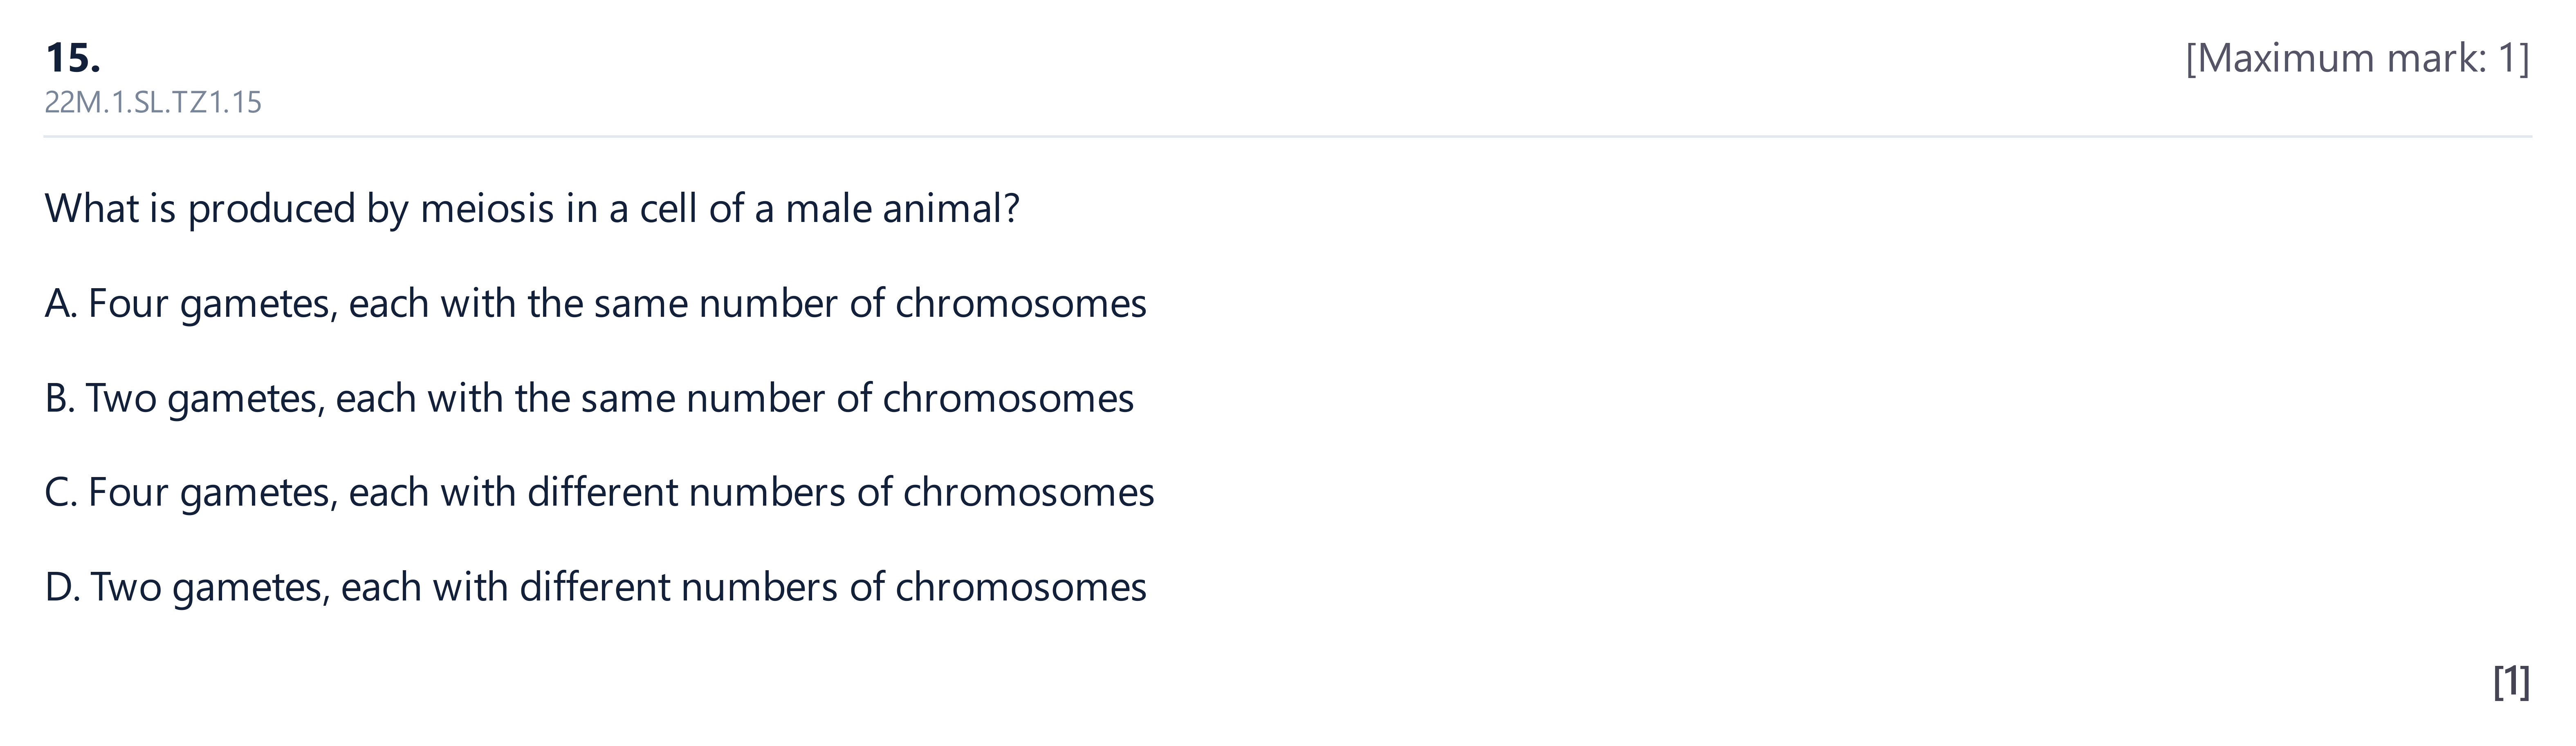Screen dimensions: 2576x746
Task: Click the letter C. of third option
Action: 61,493
